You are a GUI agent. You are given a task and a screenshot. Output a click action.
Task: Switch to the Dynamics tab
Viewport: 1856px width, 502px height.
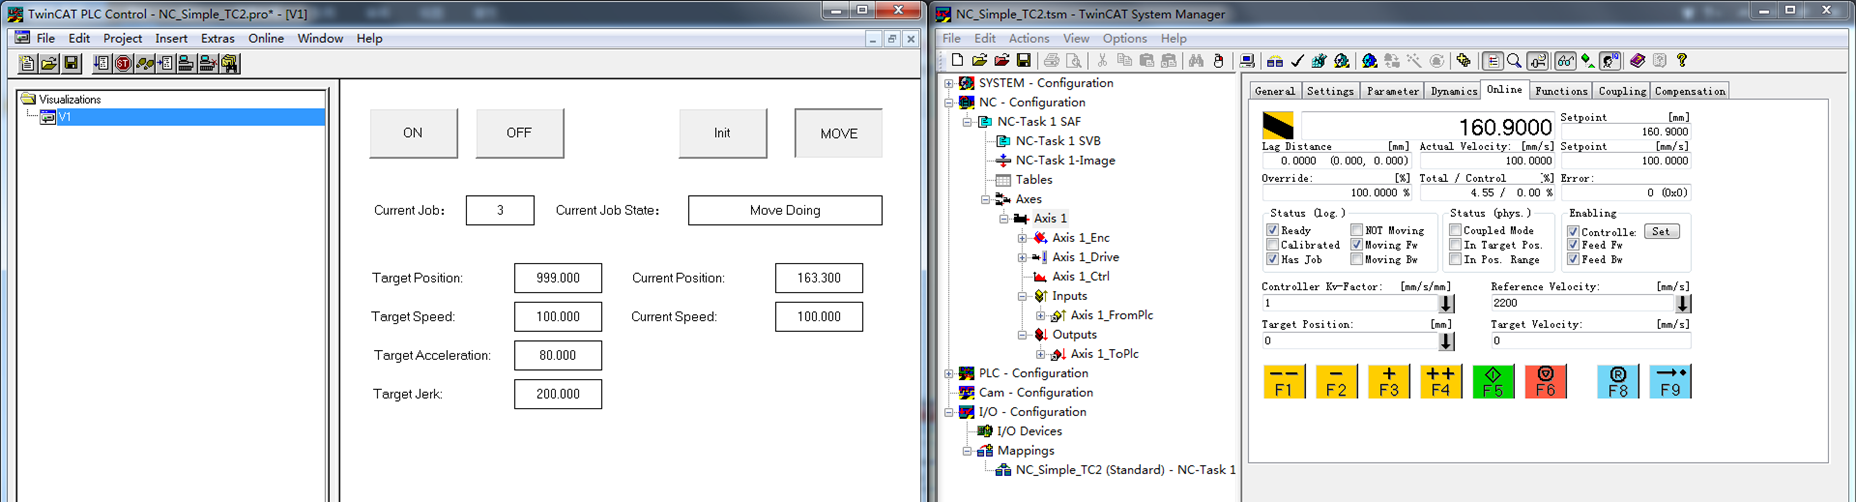[x=1453, y=91]
